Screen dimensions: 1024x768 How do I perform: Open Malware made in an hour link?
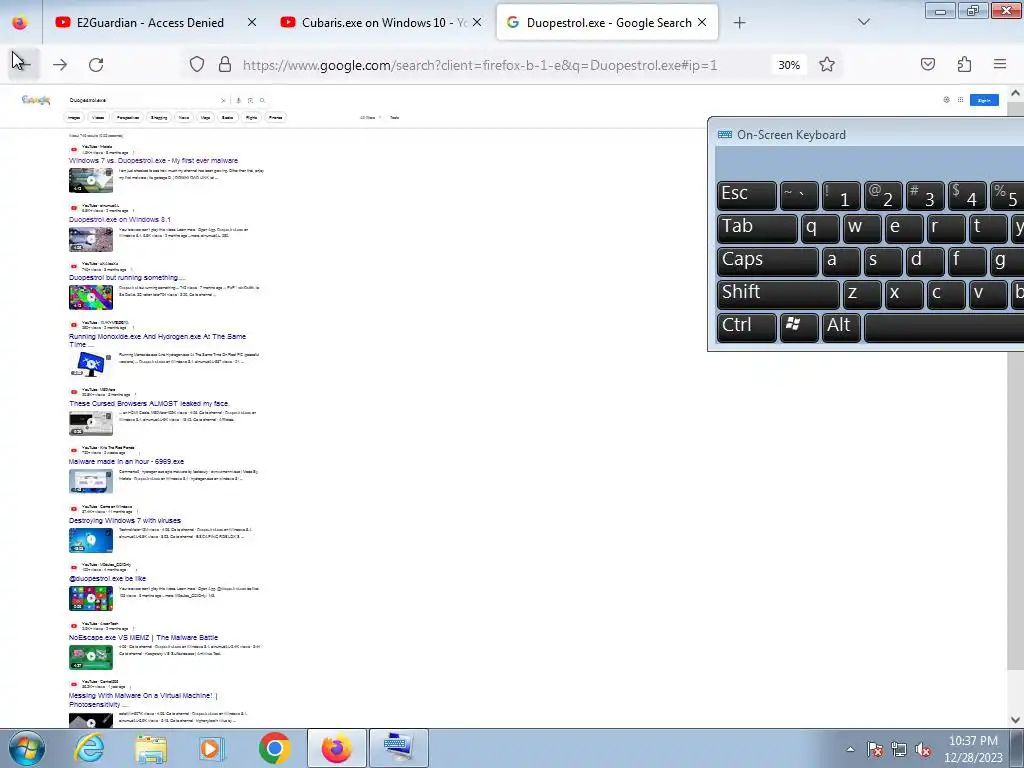pos(127,462)
